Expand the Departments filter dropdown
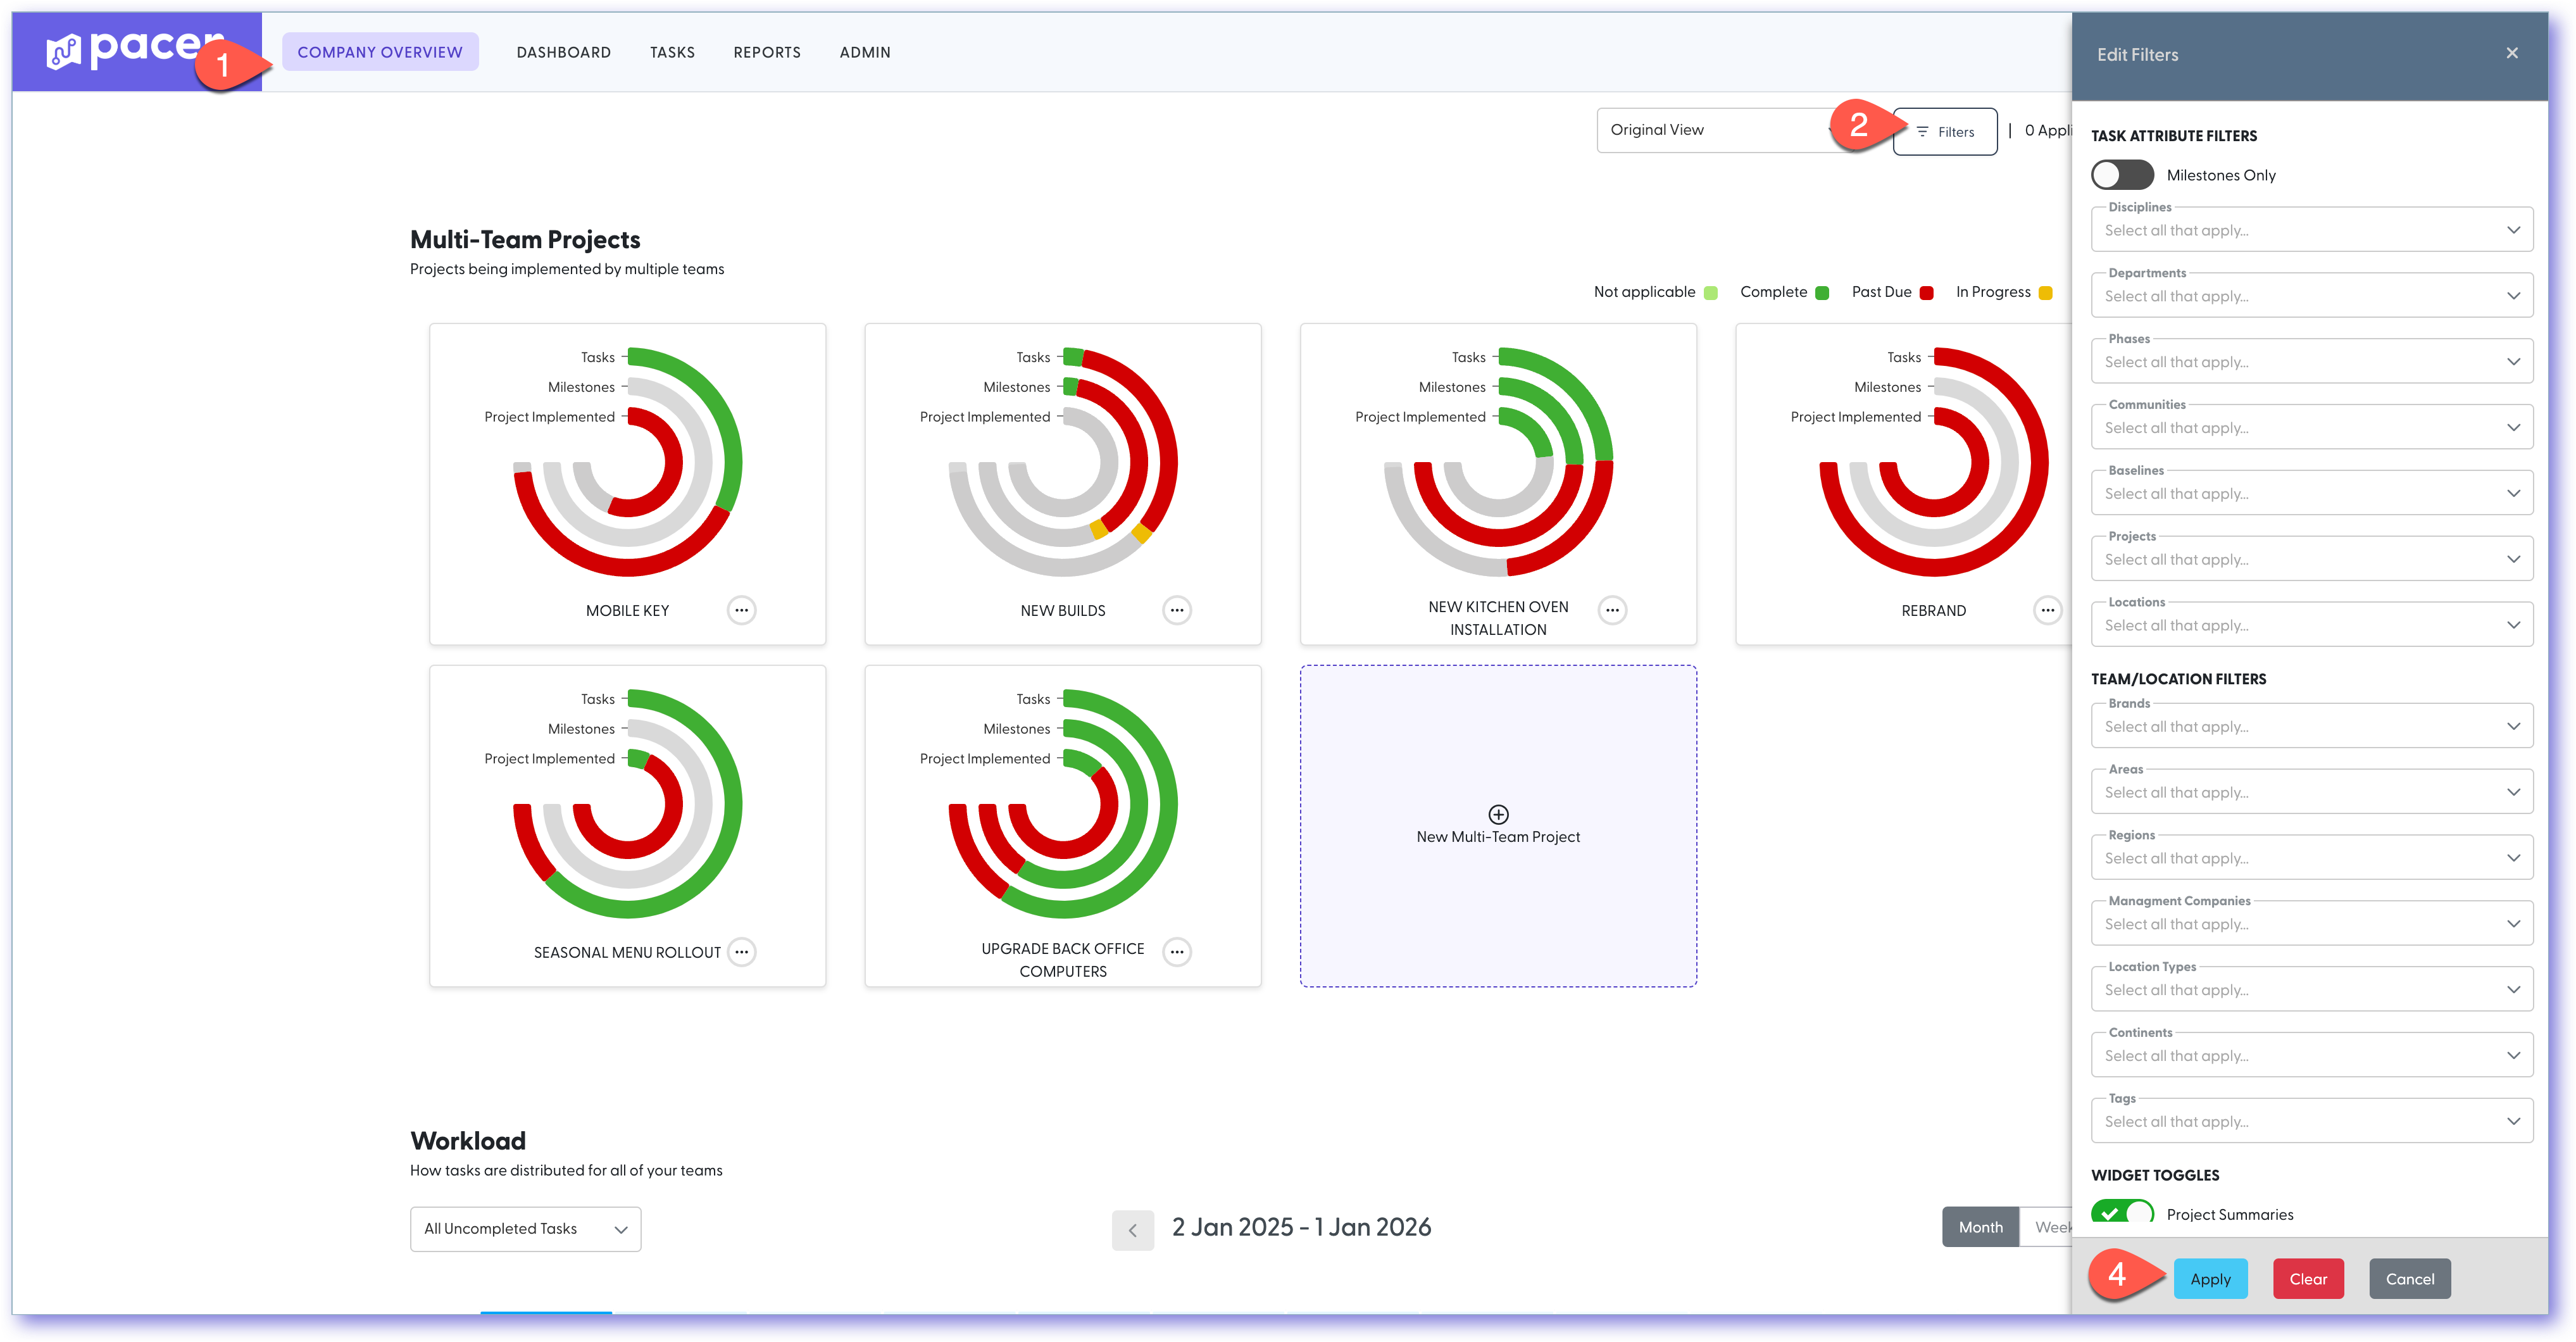2576x1342 pixels. click(2311, 296)
